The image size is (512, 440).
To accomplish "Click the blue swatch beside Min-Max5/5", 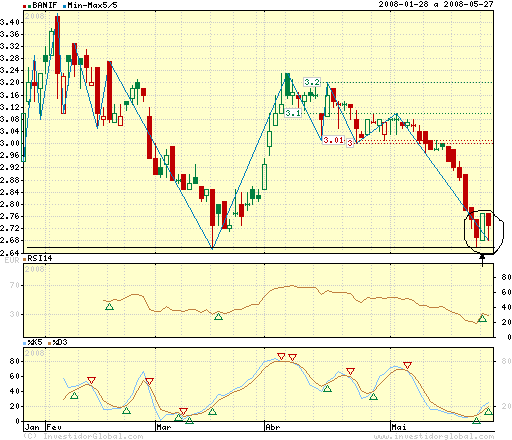I will pyautogui.click(x=65, y=6).
